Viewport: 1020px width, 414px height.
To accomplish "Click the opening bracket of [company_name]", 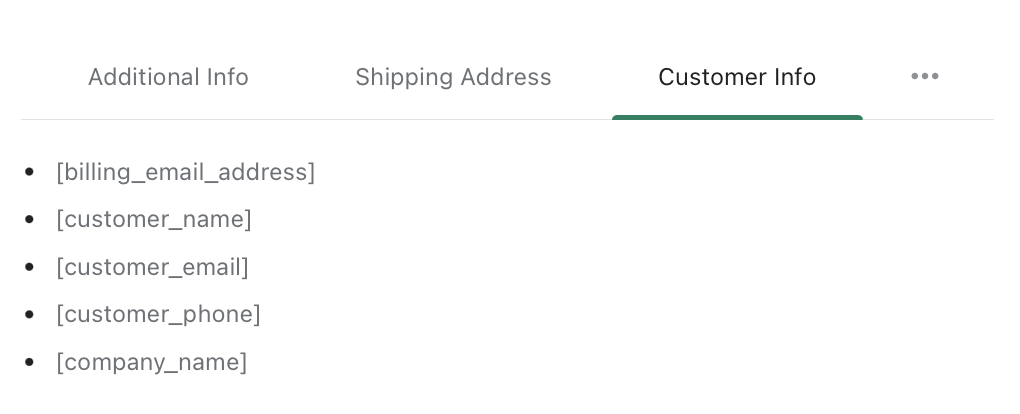I will (60, 362).
